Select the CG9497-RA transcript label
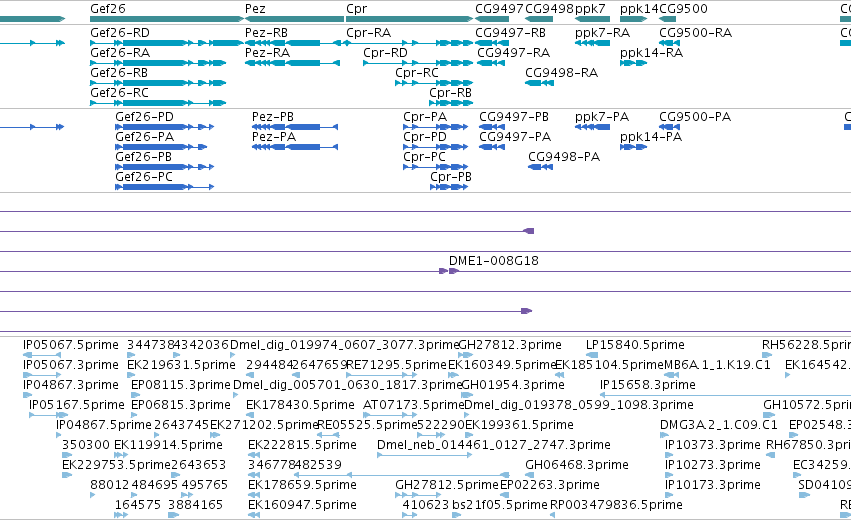 click(513, 53)
